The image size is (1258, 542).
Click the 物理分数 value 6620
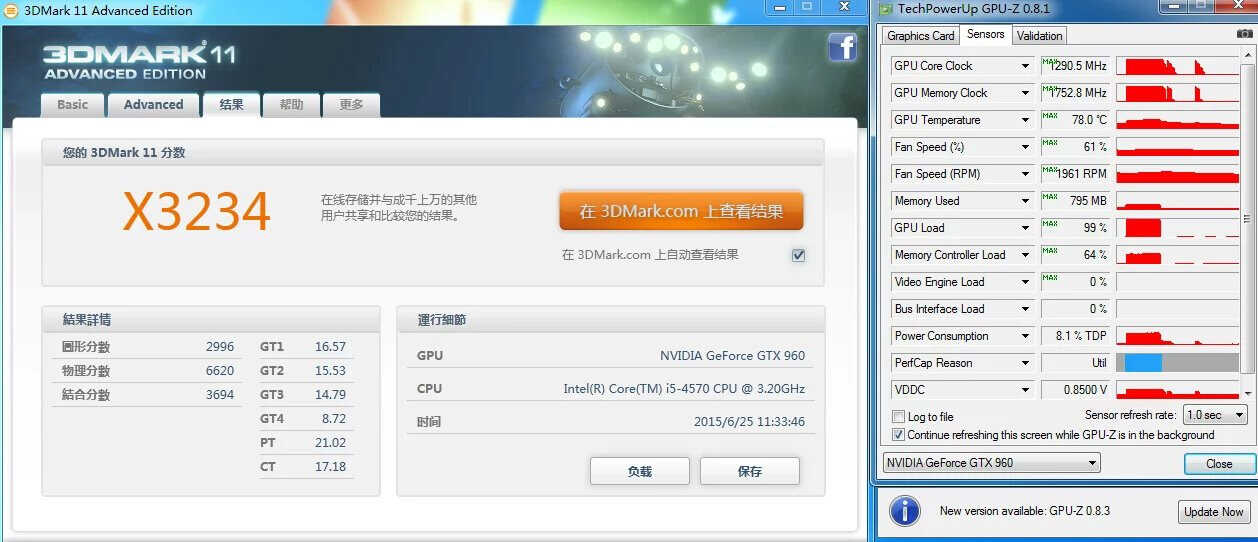(220, 371)
